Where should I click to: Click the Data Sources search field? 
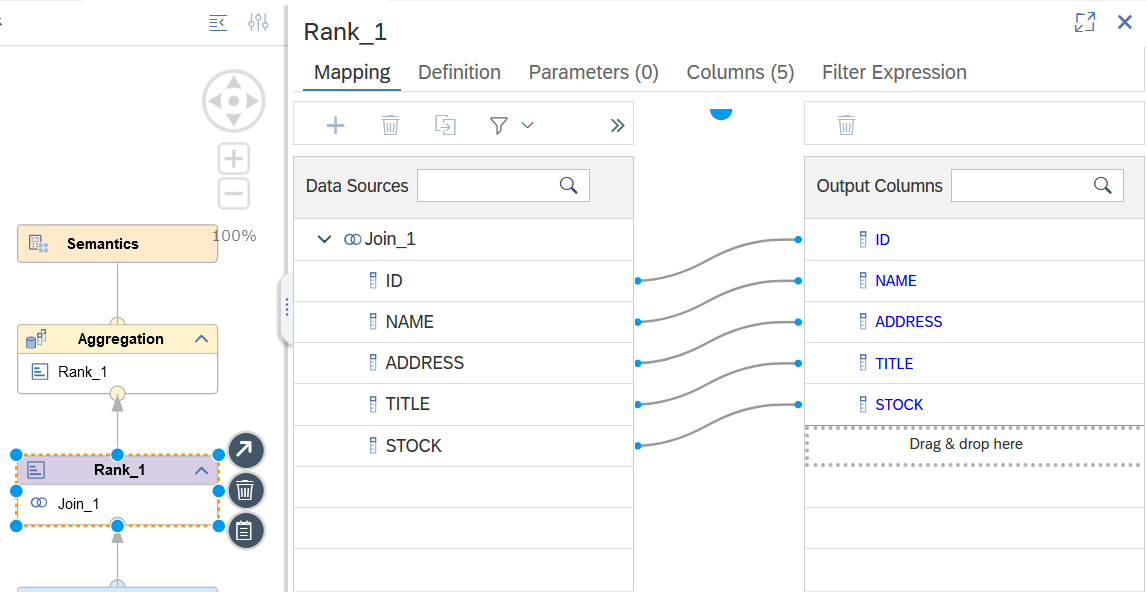tap(503, 185)
